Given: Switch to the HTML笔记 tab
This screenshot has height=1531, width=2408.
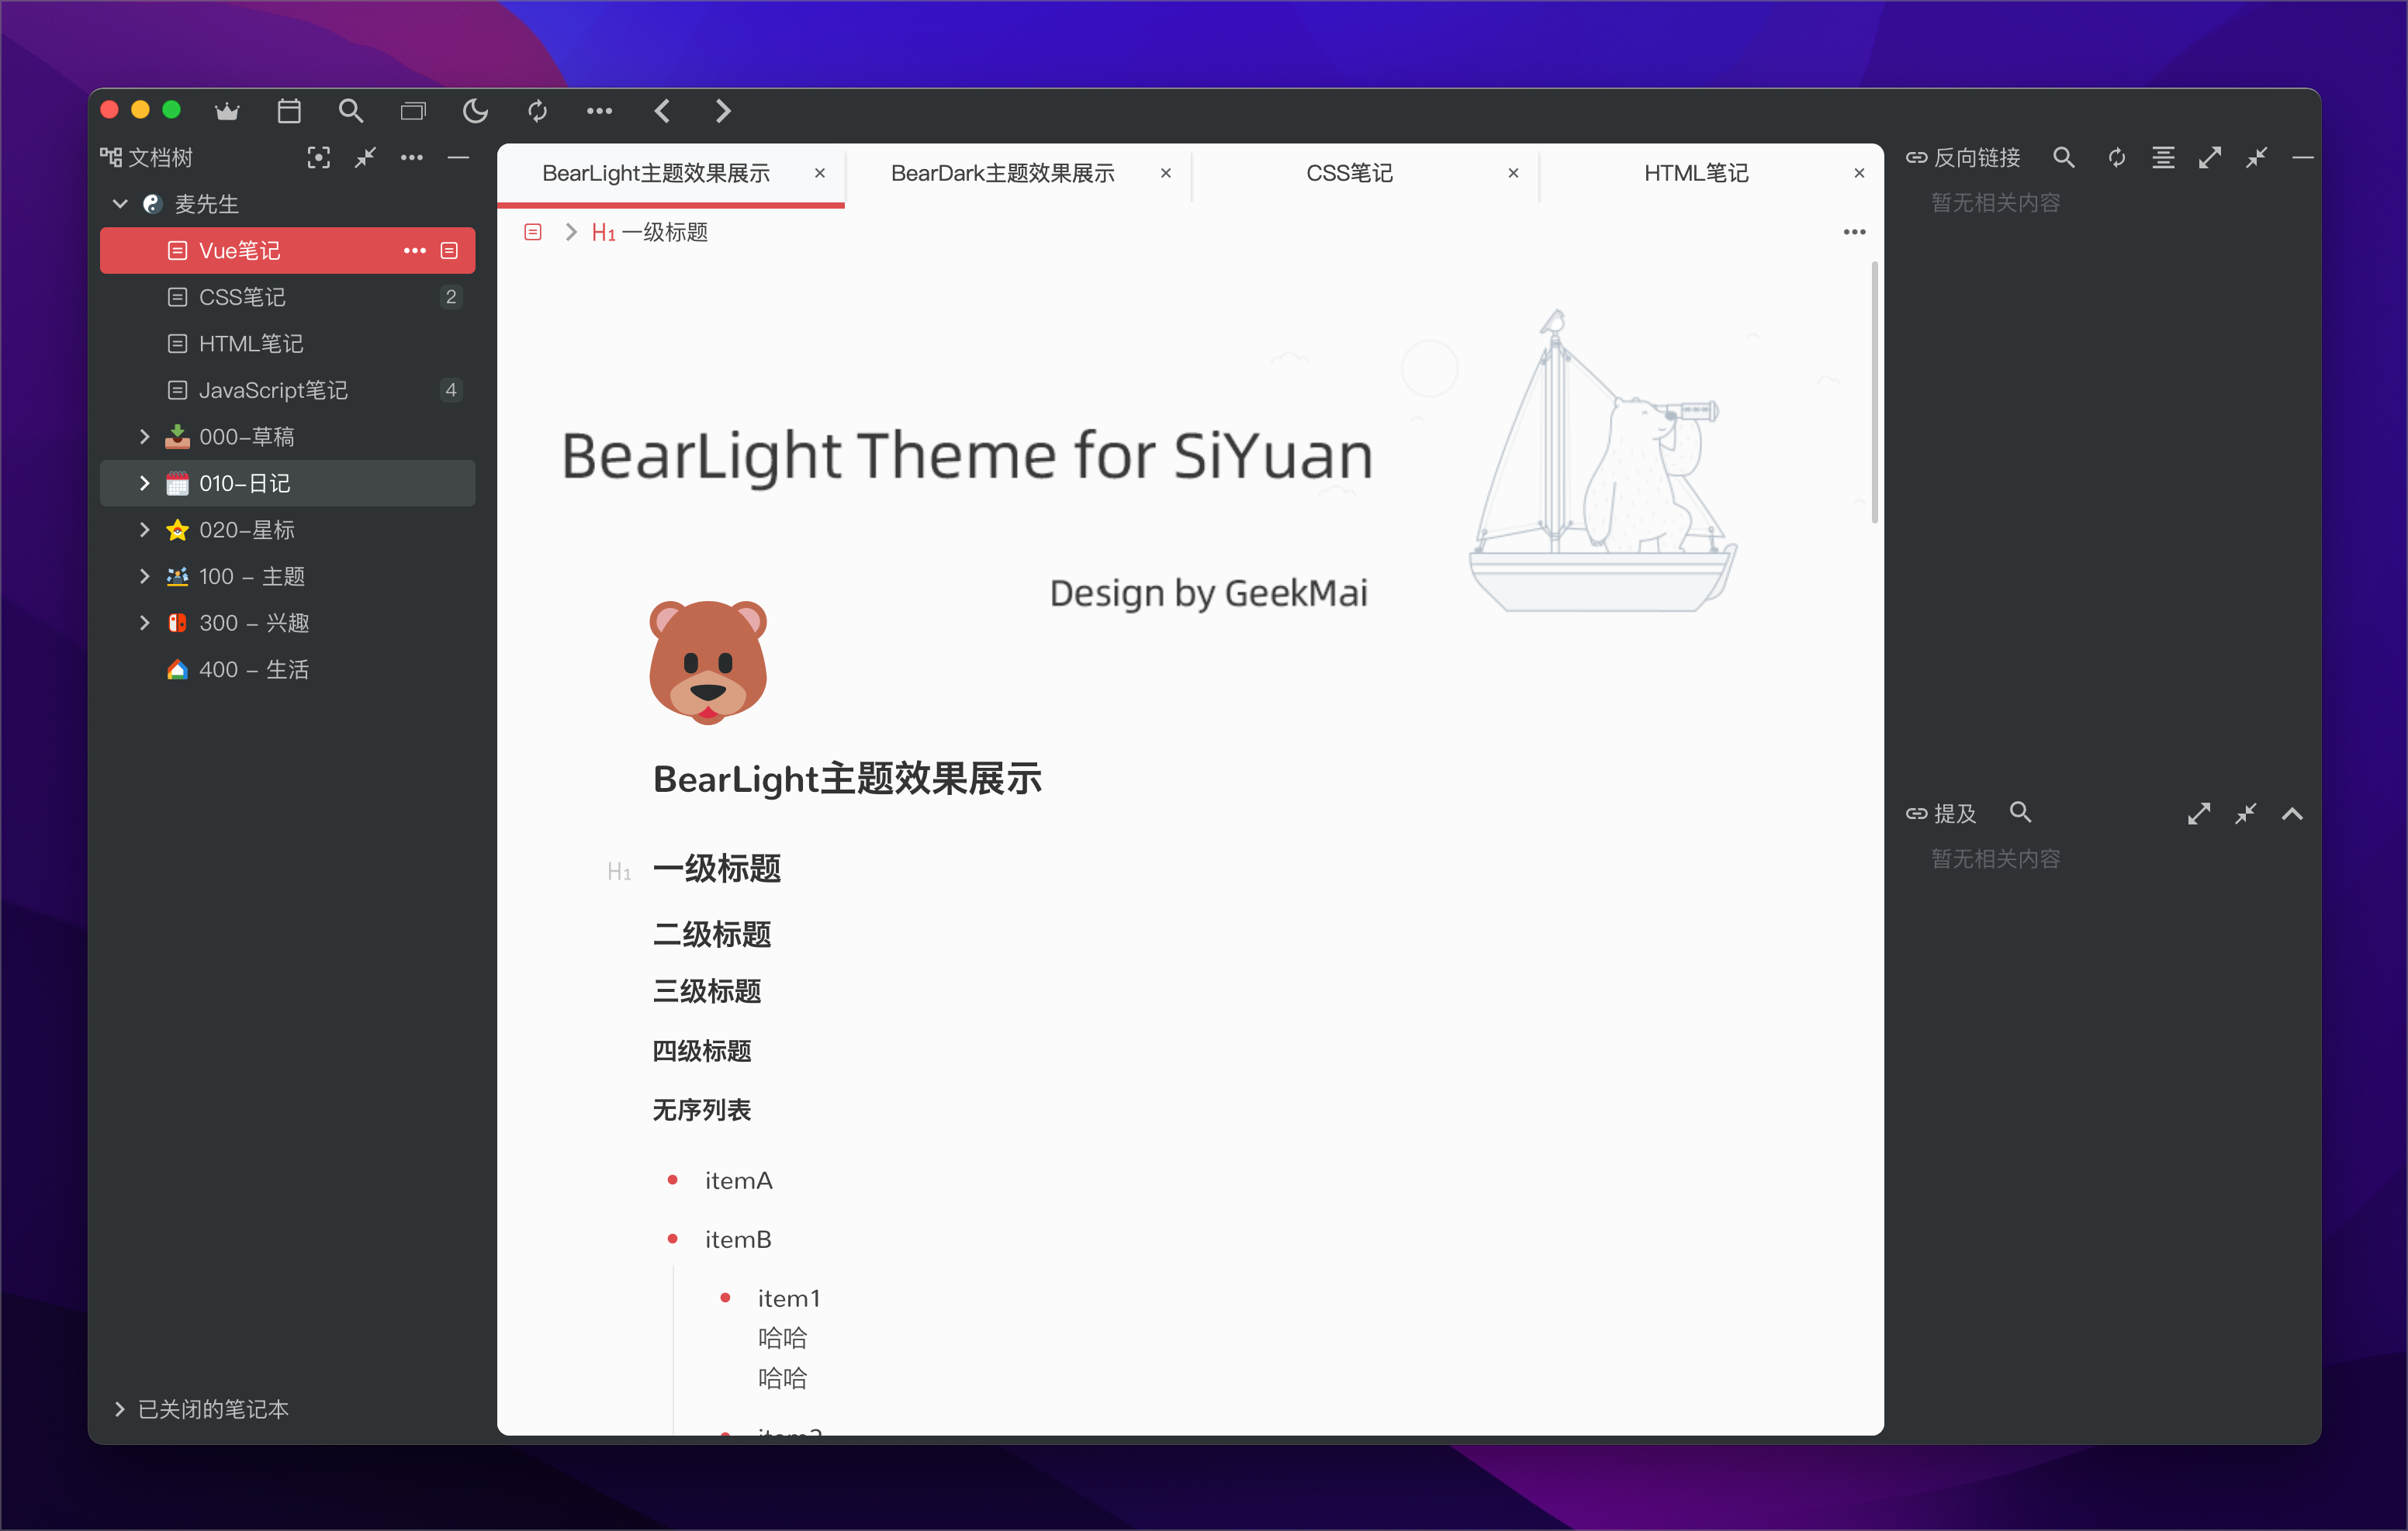Looking at the screenshot, I should click(x=1695, y=173).
